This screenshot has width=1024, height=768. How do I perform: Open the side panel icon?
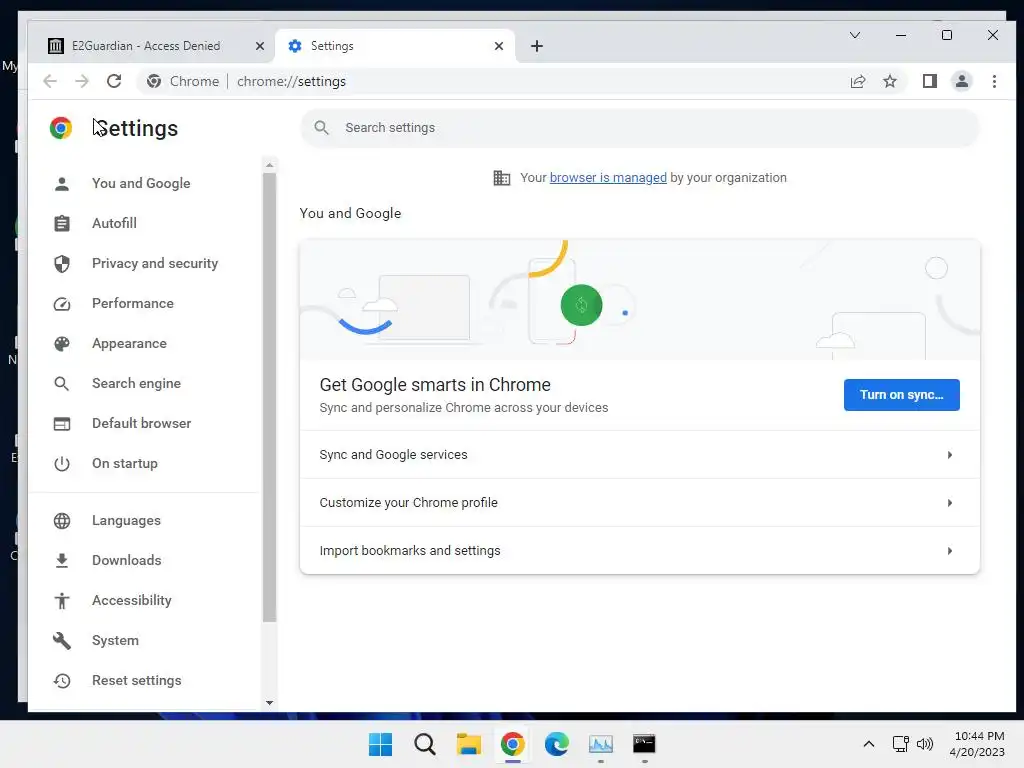tap(929, 81)
